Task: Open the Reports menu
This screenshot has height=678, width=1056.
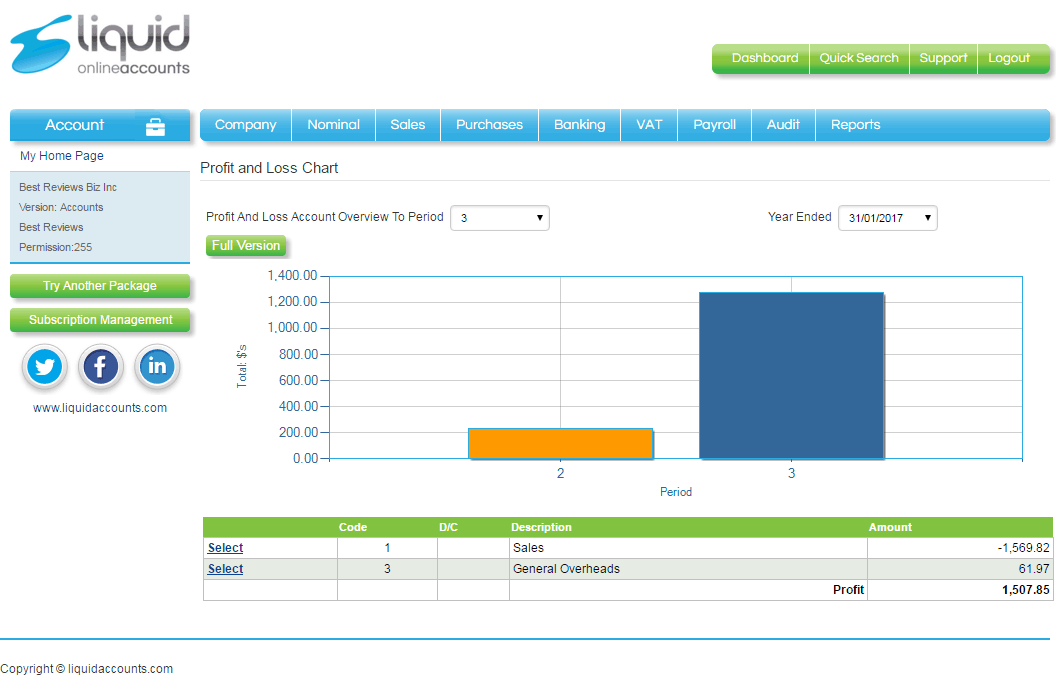Action: pos(855,125)
